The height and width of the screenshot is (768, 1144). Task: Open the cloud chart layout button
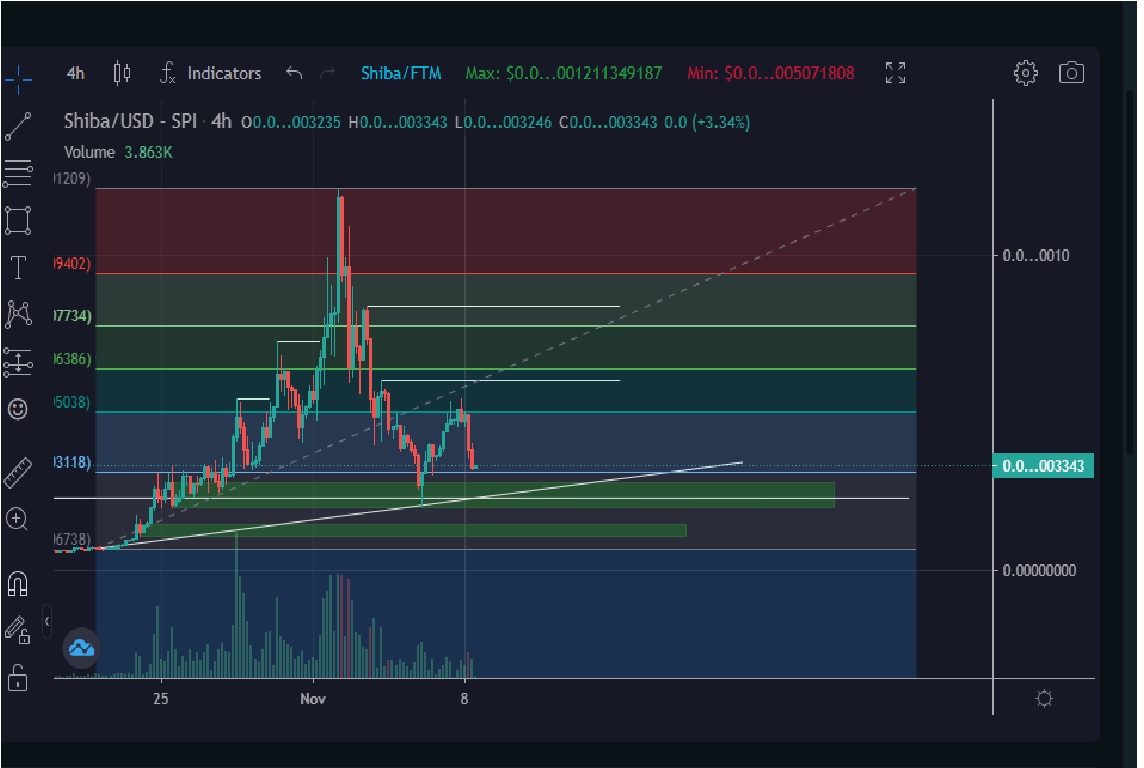pos(81,648)
